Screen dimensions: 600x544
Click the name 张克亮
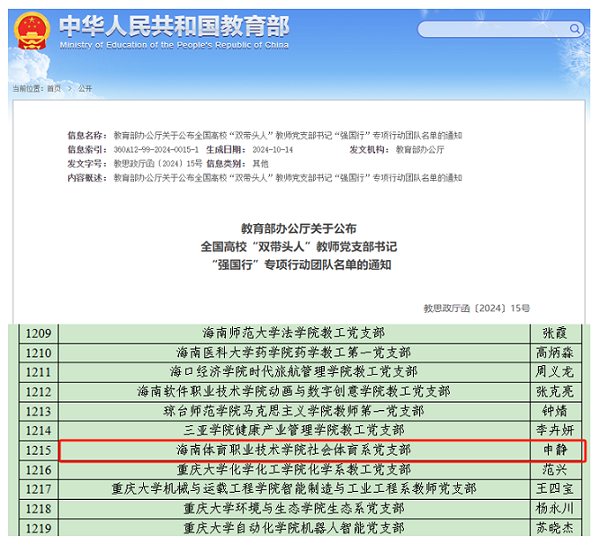[x=555, y=392]
